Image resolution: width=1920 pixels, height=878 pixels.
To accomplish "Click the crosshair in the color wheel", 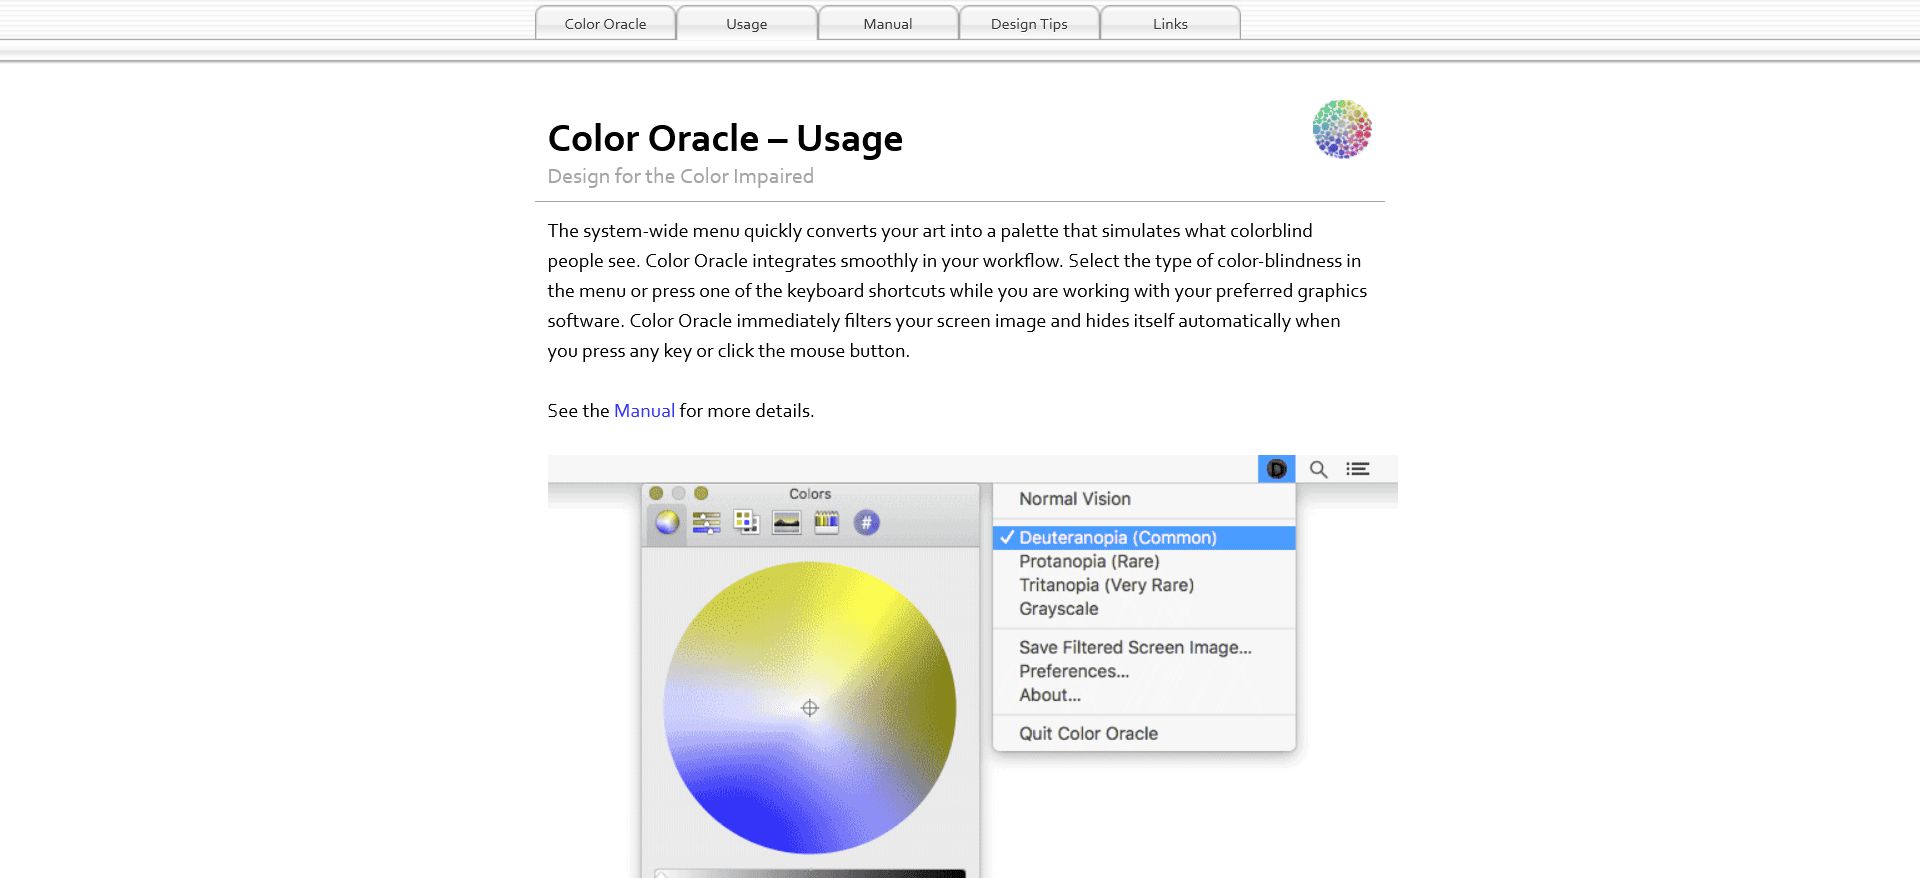I will click(x=810, y=708).
